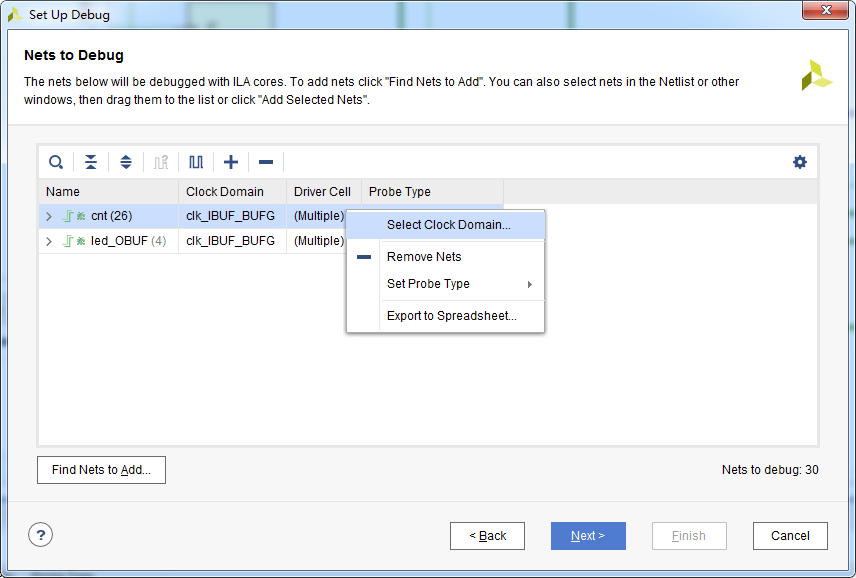Image resolution: width=856 pixels, height=578 pixels.
Task: Click the < Back button
Action: [488, 536]
